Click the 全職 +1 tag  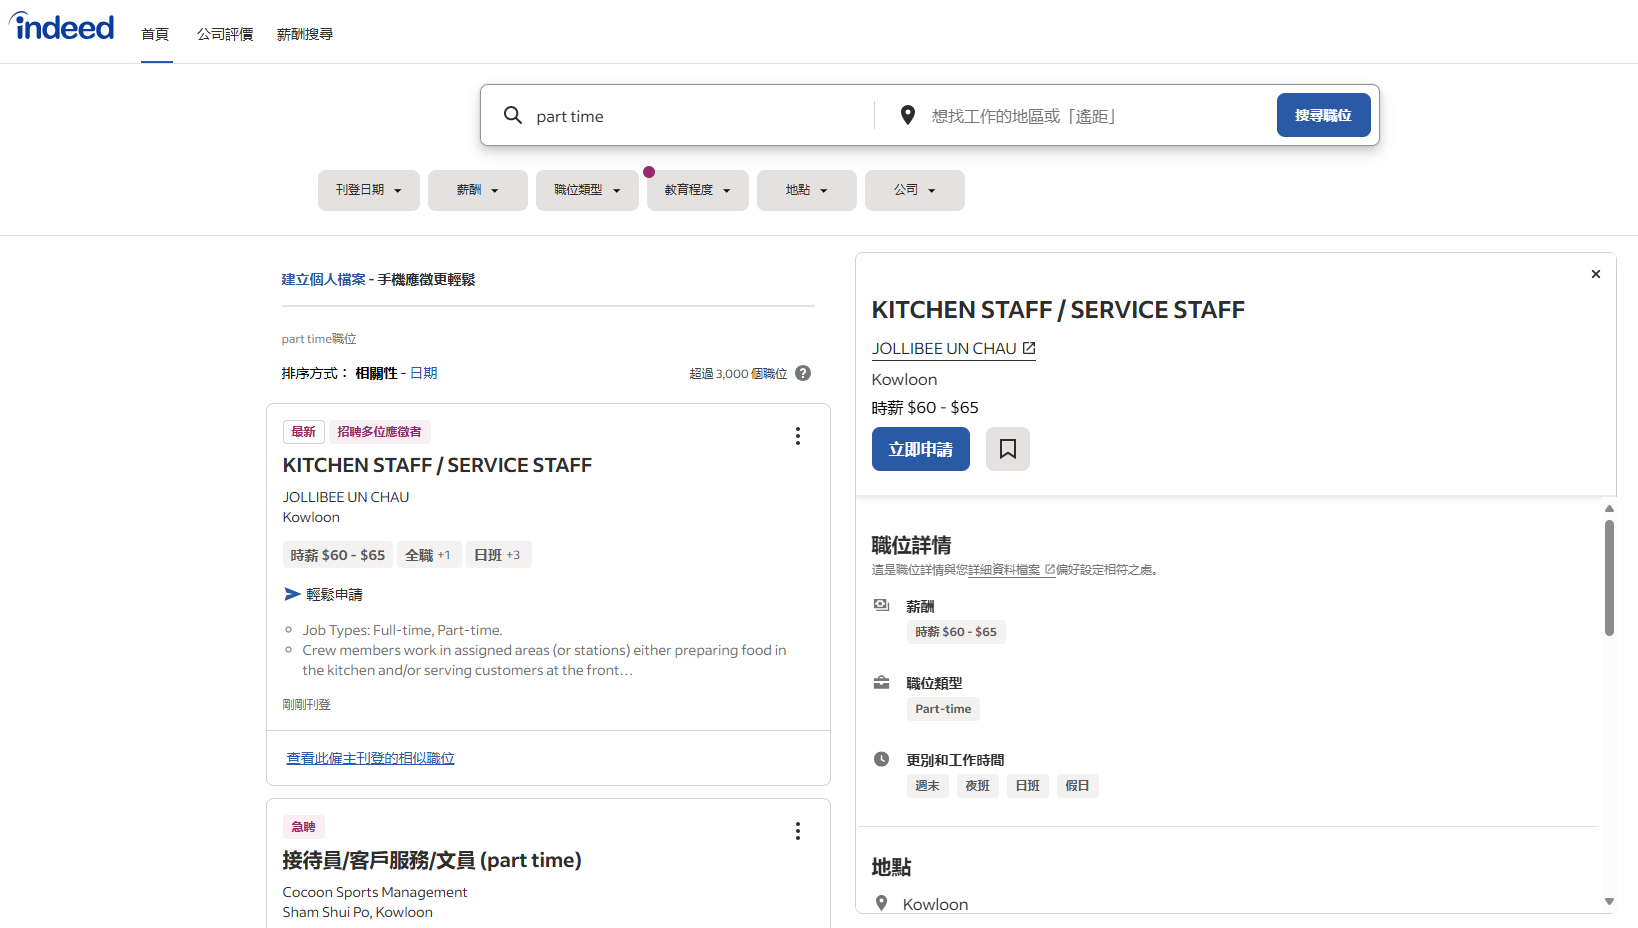point(429,555)
